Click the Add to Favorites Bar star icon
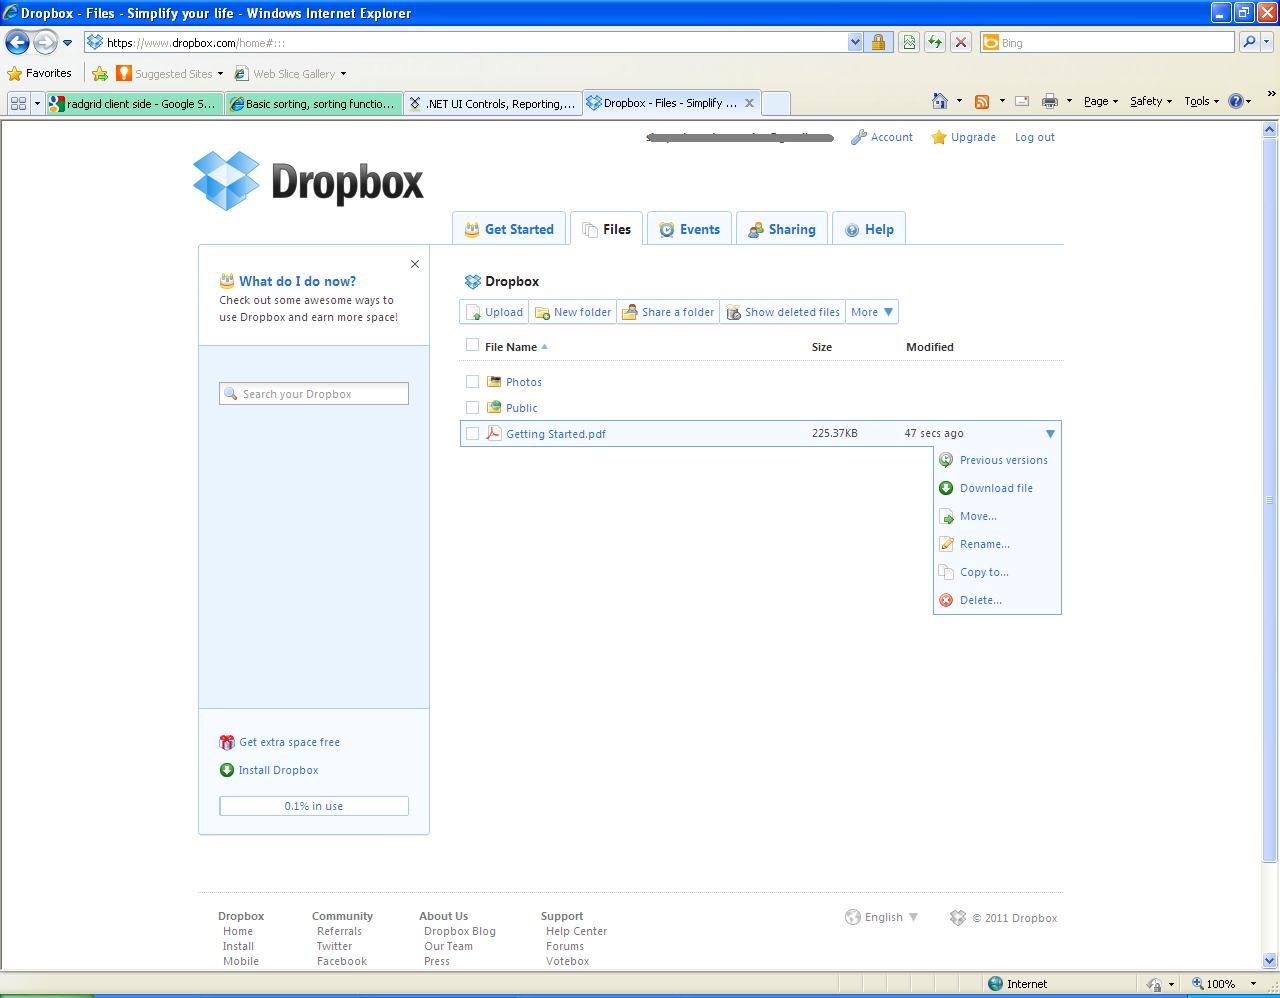 point(100,73)
